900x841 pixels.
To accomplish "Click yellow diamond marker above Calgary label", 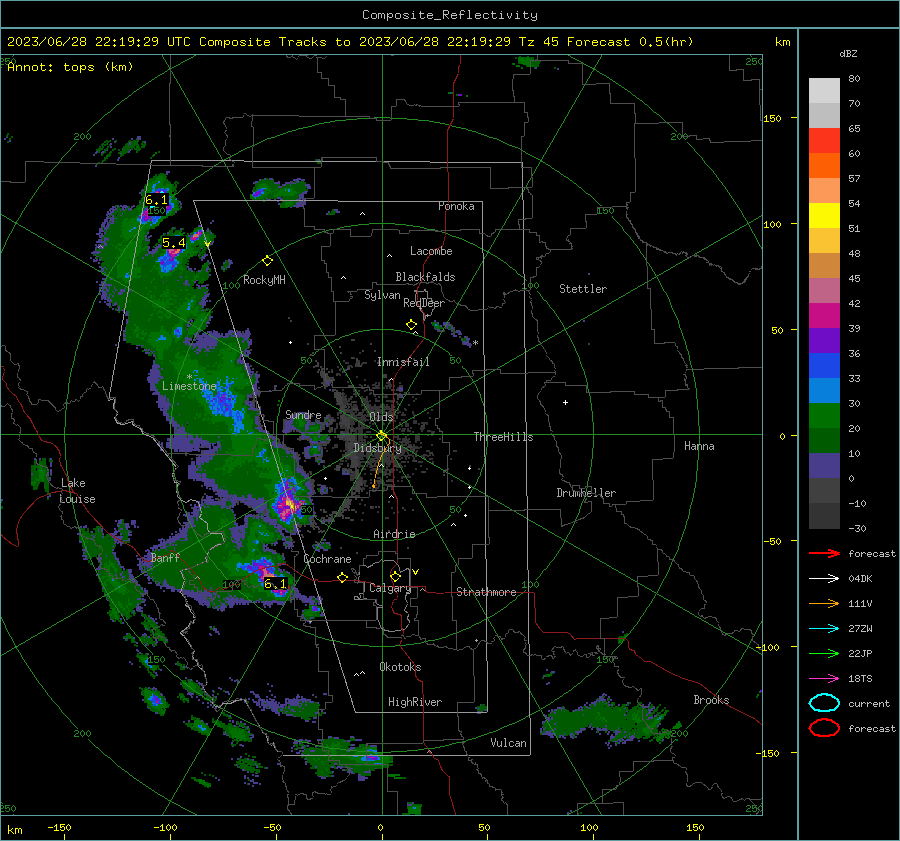I will (395, 576).
